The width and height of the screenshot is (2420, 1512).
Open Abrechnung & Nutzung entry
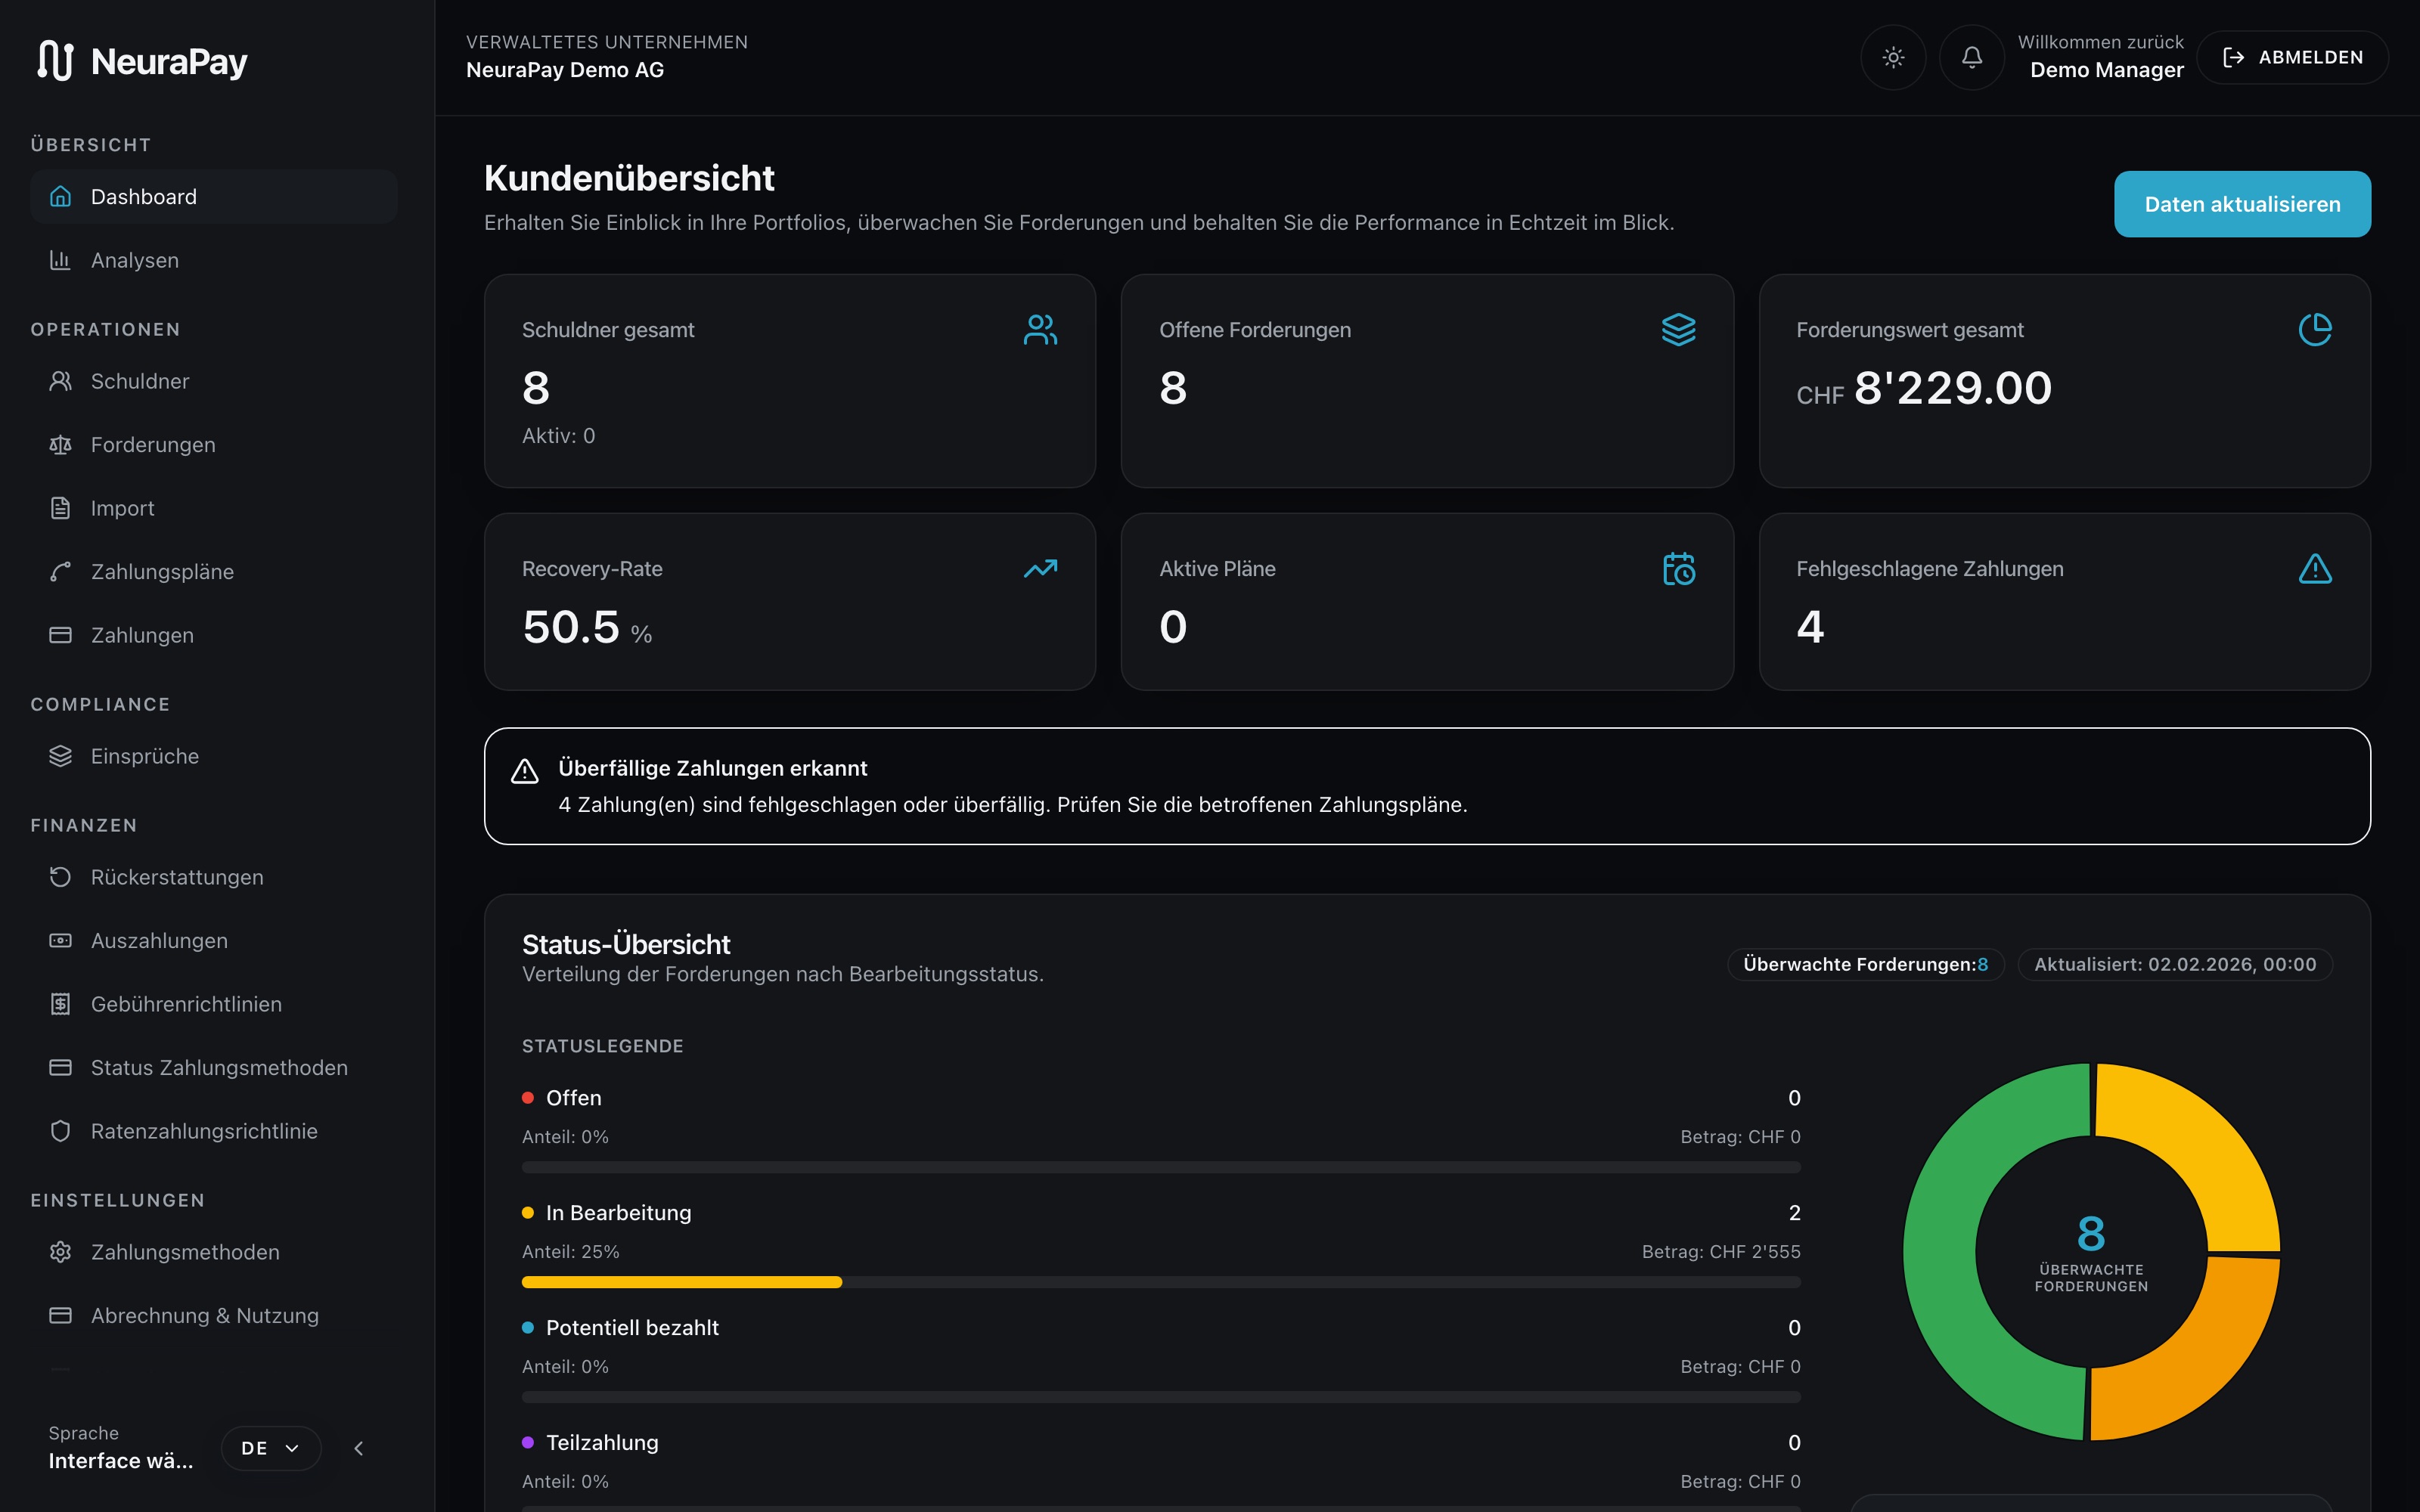click(x=214, y=1316)
